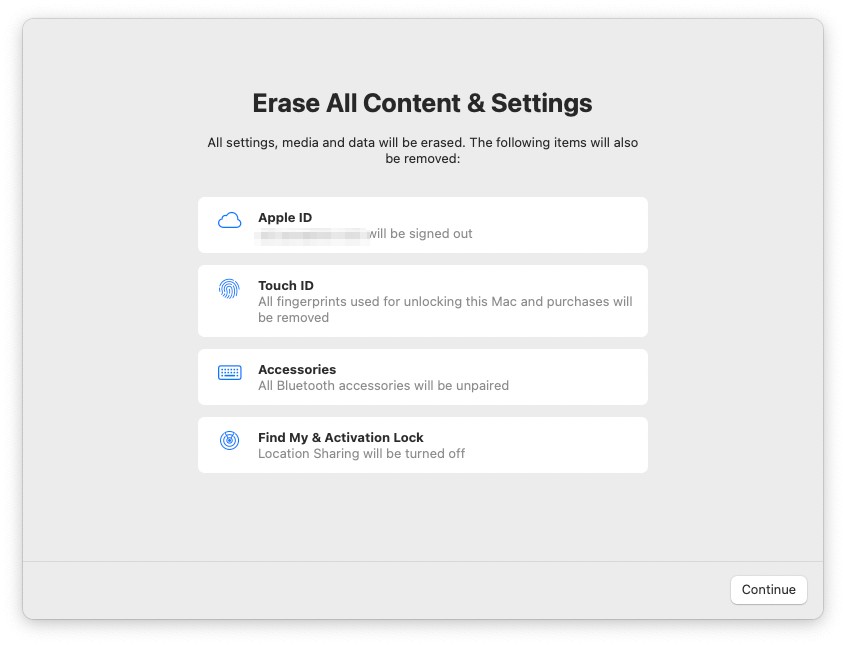Click the "will be signed out" text

(x=420, y=234)
